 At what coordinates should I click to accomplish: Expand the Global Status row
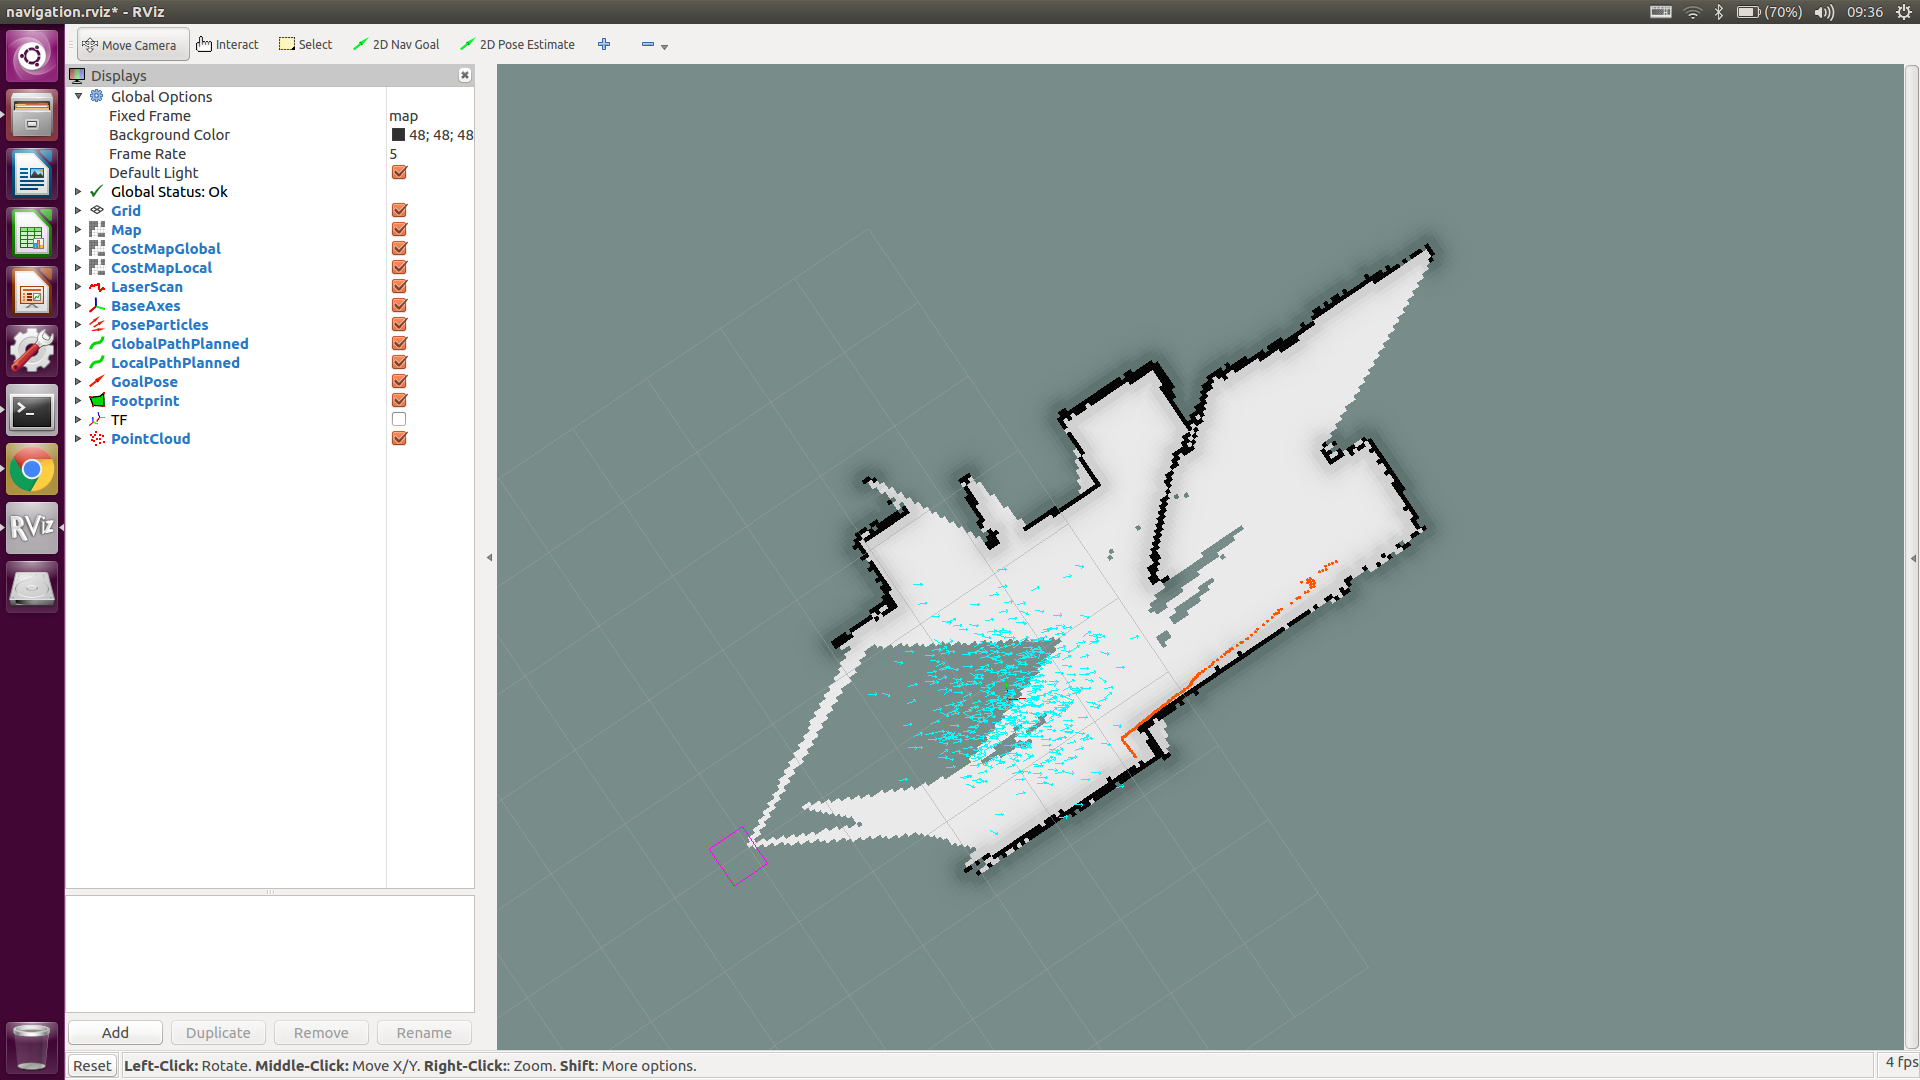[78, 191]
